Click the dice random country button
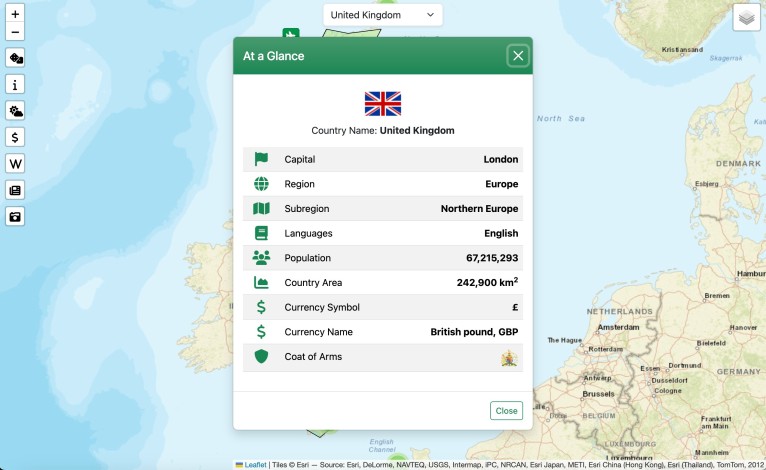 pos(16,58)
